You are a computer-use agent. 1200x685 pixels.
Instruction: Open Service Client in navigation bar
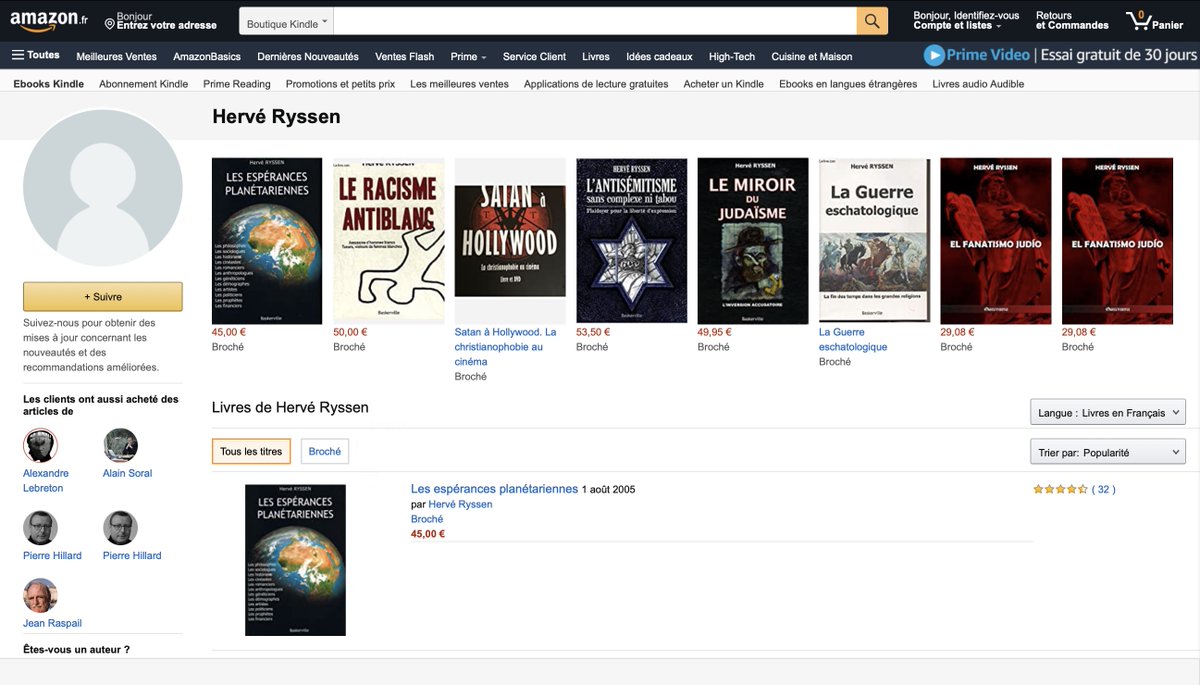click(x=534, y=57)
